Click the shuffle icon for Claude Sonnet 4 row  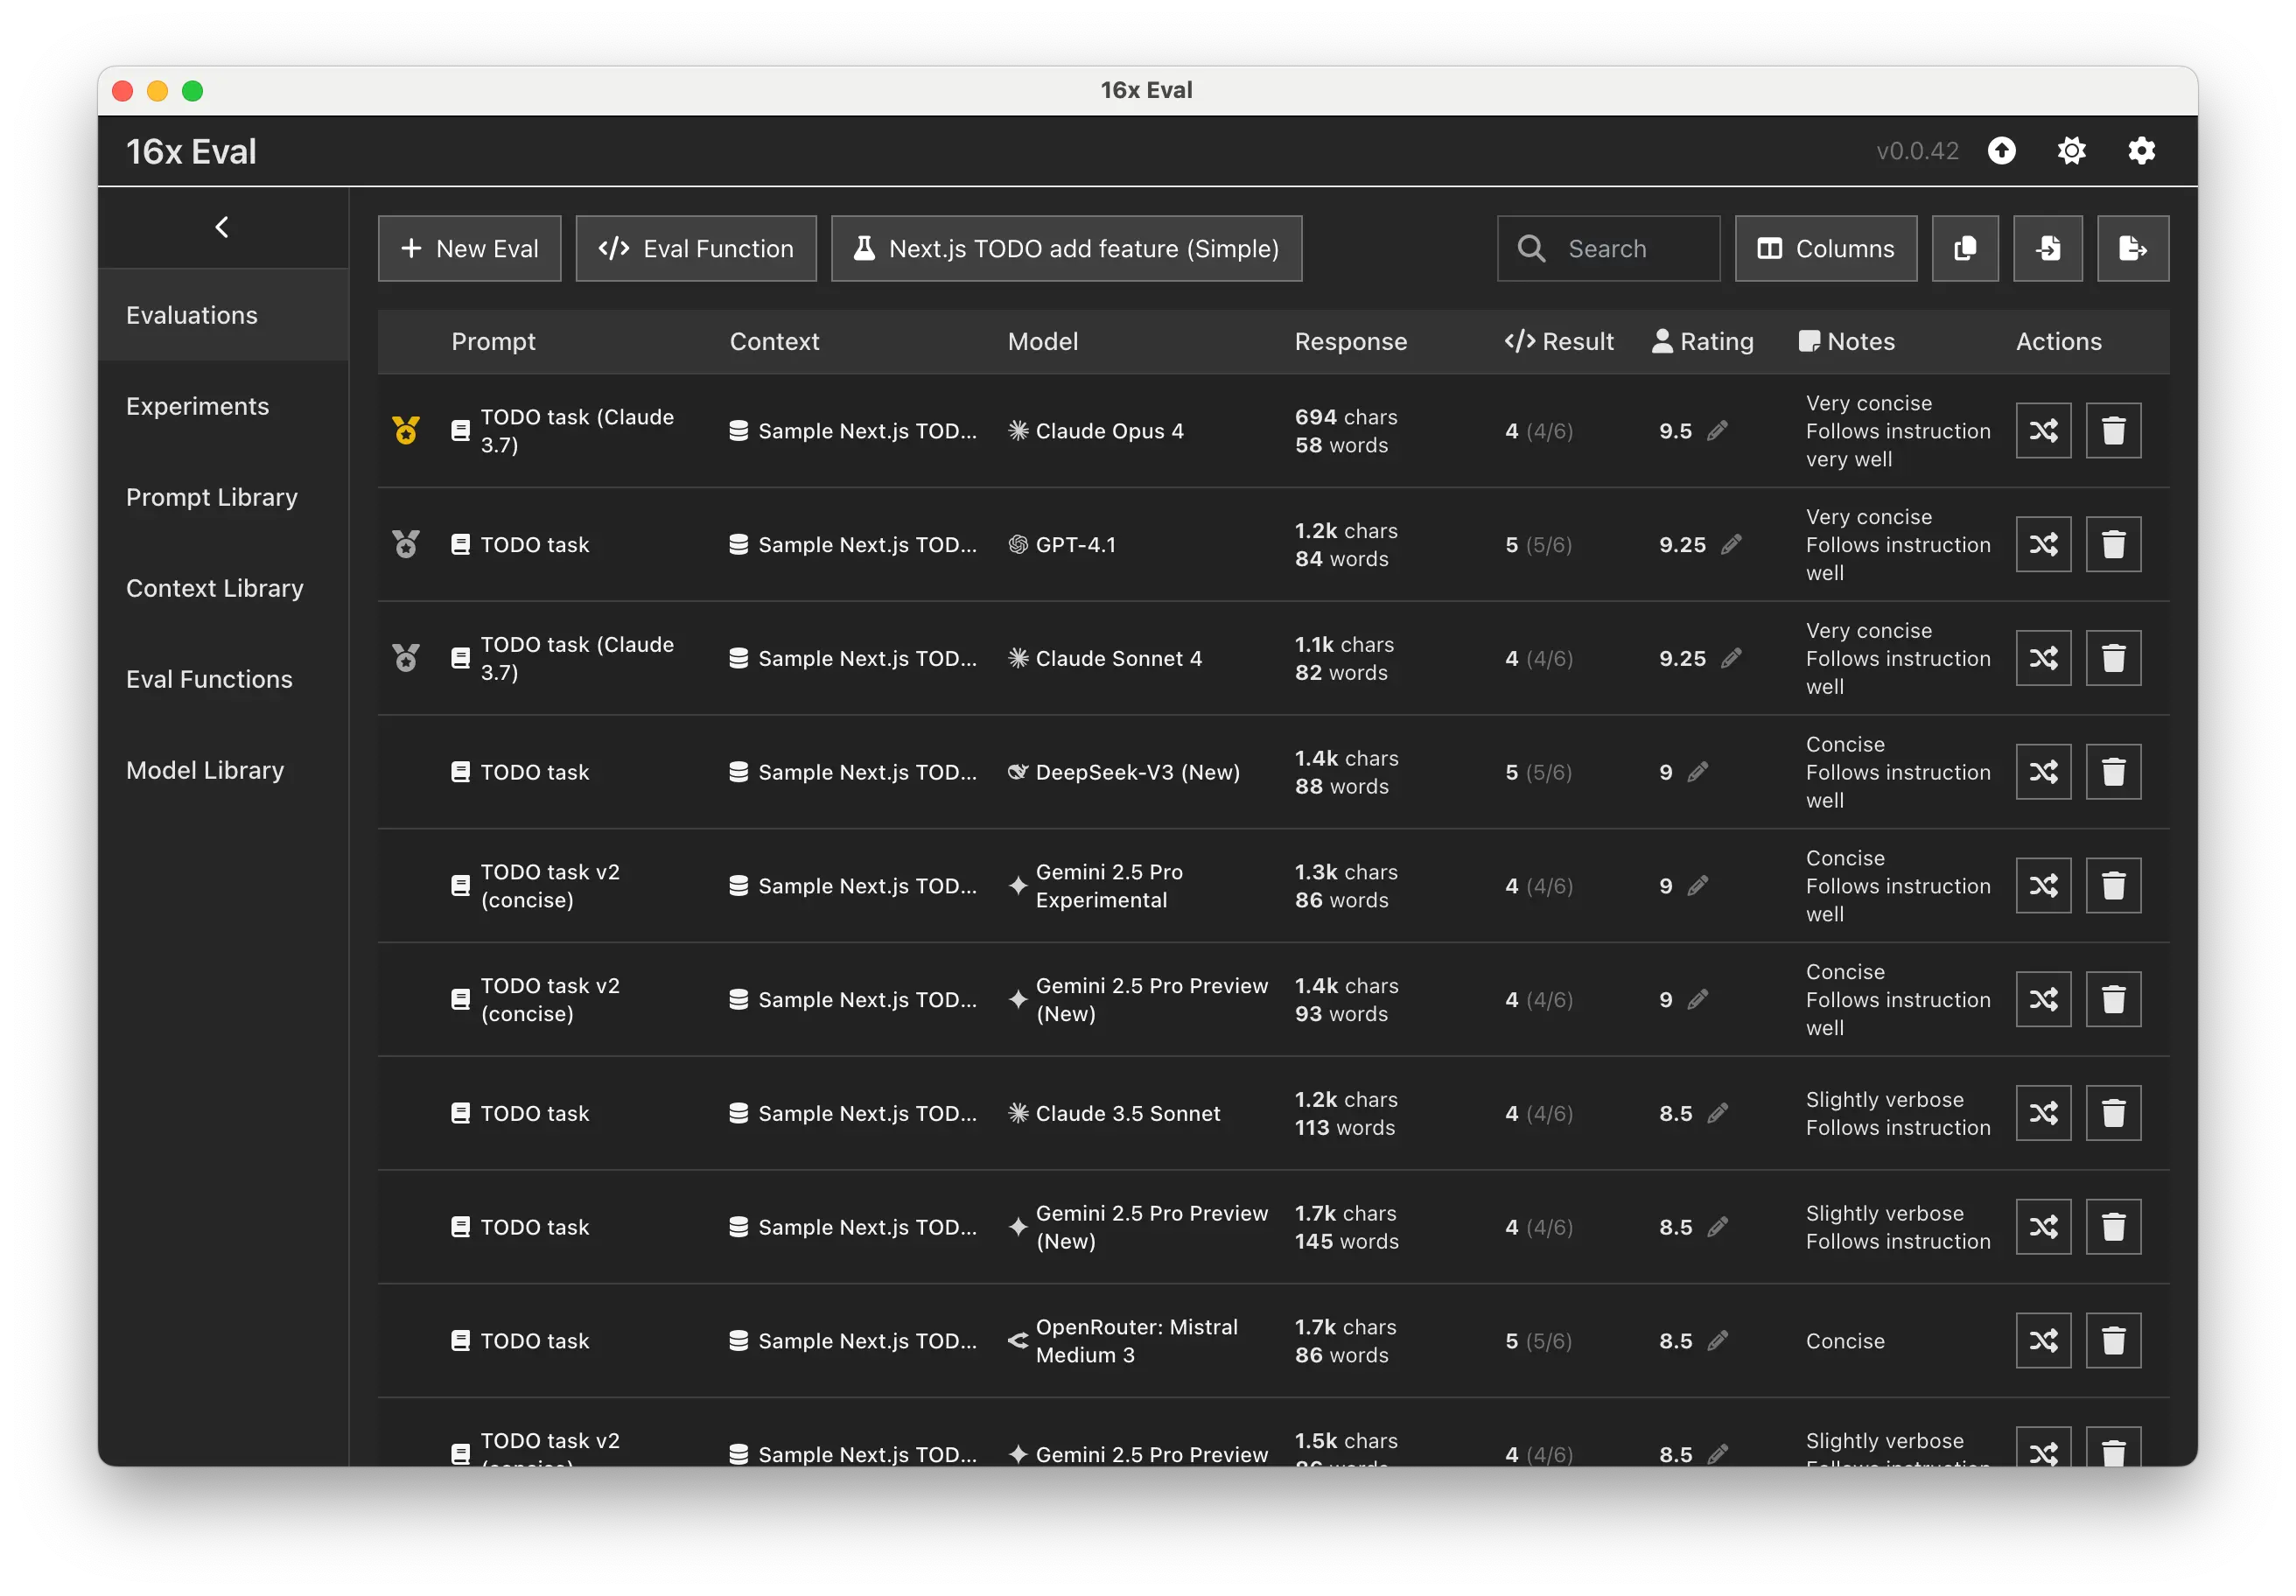click(2042, 658)
